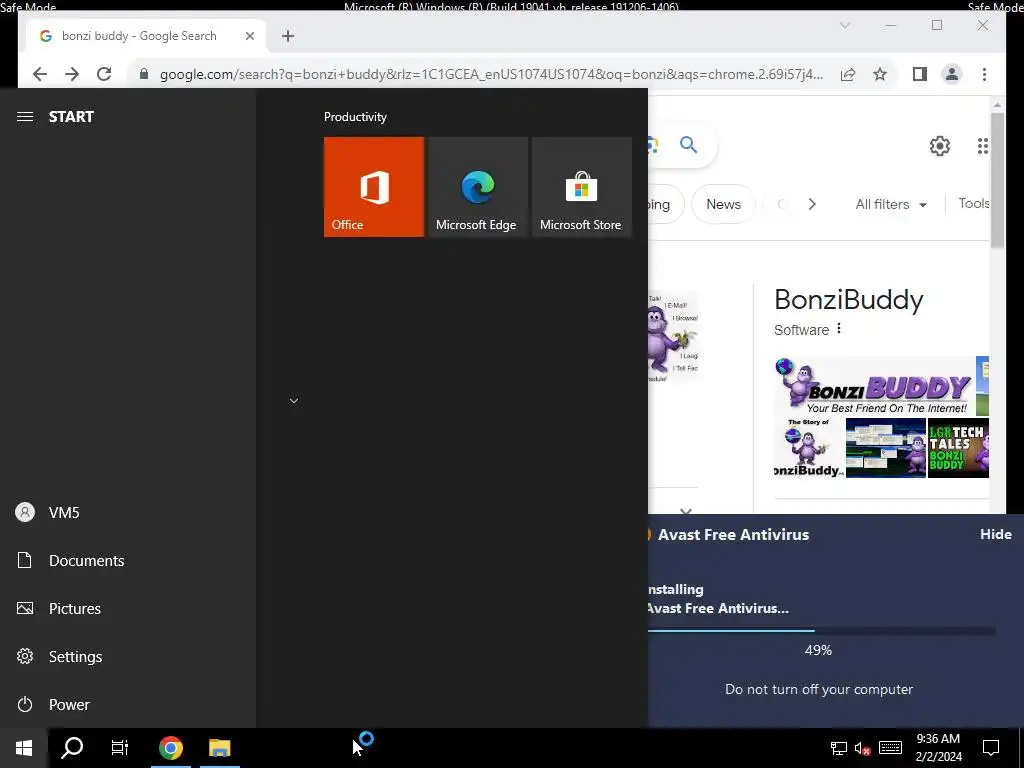Open the Bonzi desktop screenshot thumbnail
Viewport: 1024px width, 768px height.
[x=886, y=449]
